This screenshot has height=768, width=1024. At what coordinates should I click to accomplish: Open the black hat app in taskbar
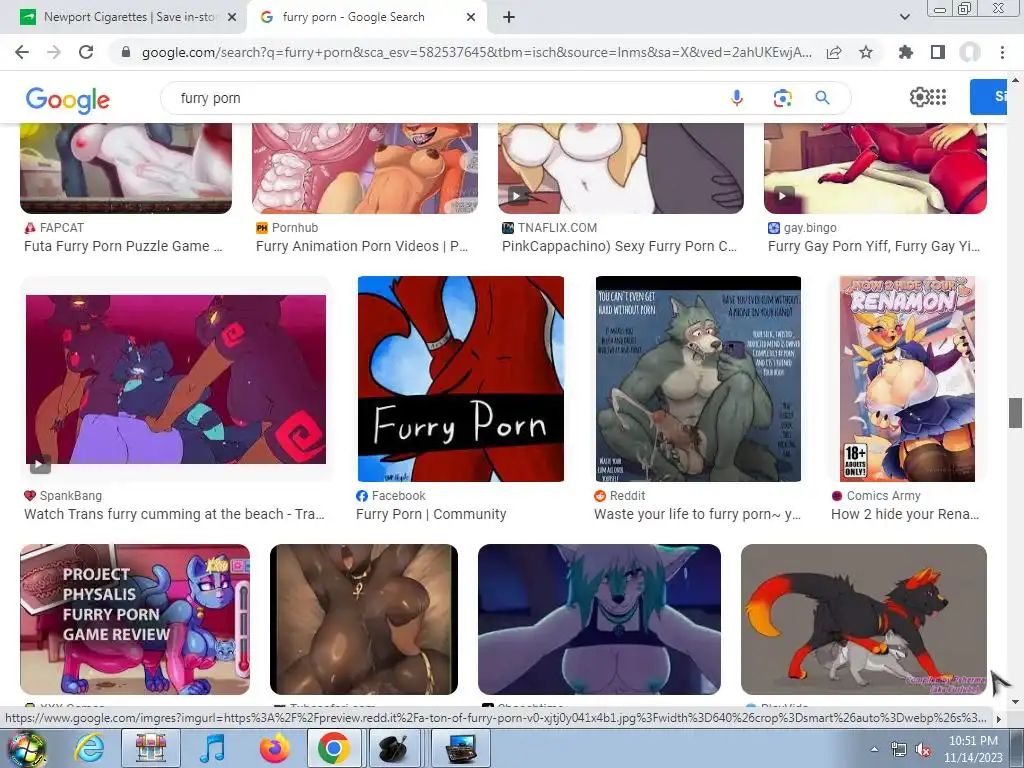(x=396, y=748)
